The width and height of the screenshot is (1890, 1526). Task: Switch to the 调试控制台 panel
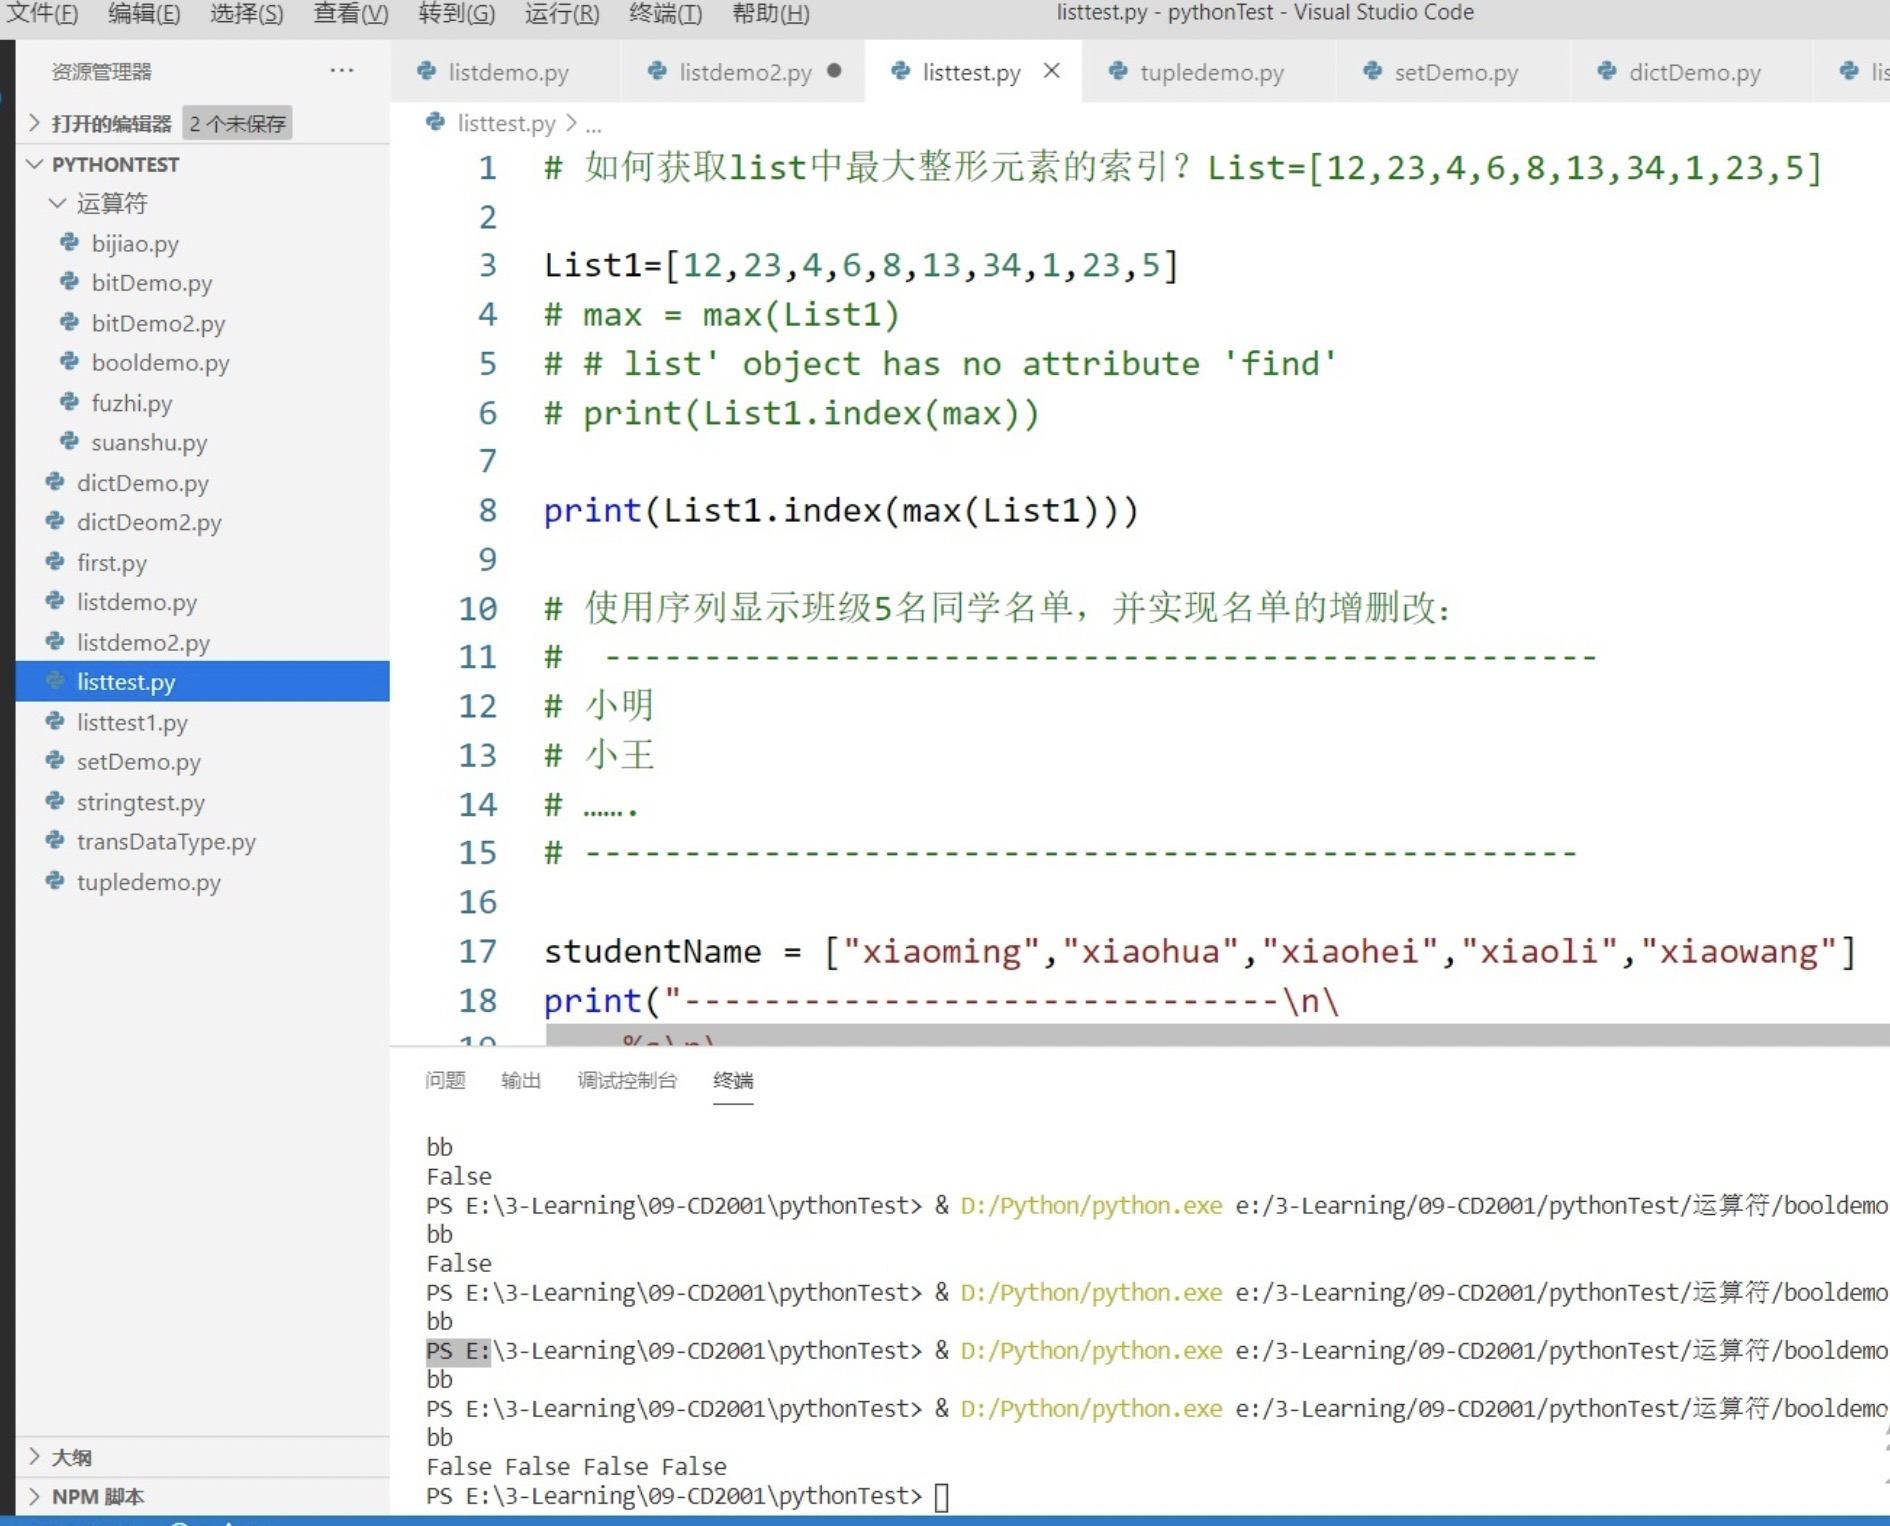coord(627,1080)
